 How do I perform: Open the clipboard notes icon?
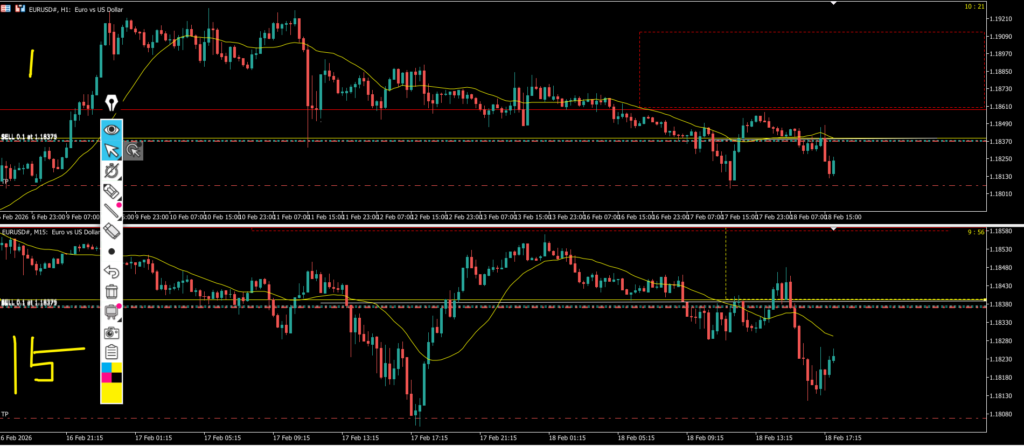point(111,351)
